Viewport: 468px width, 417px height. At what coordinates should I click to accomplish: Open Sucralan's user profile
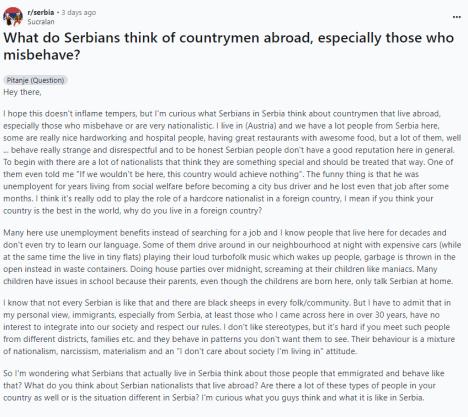point(41,22)
